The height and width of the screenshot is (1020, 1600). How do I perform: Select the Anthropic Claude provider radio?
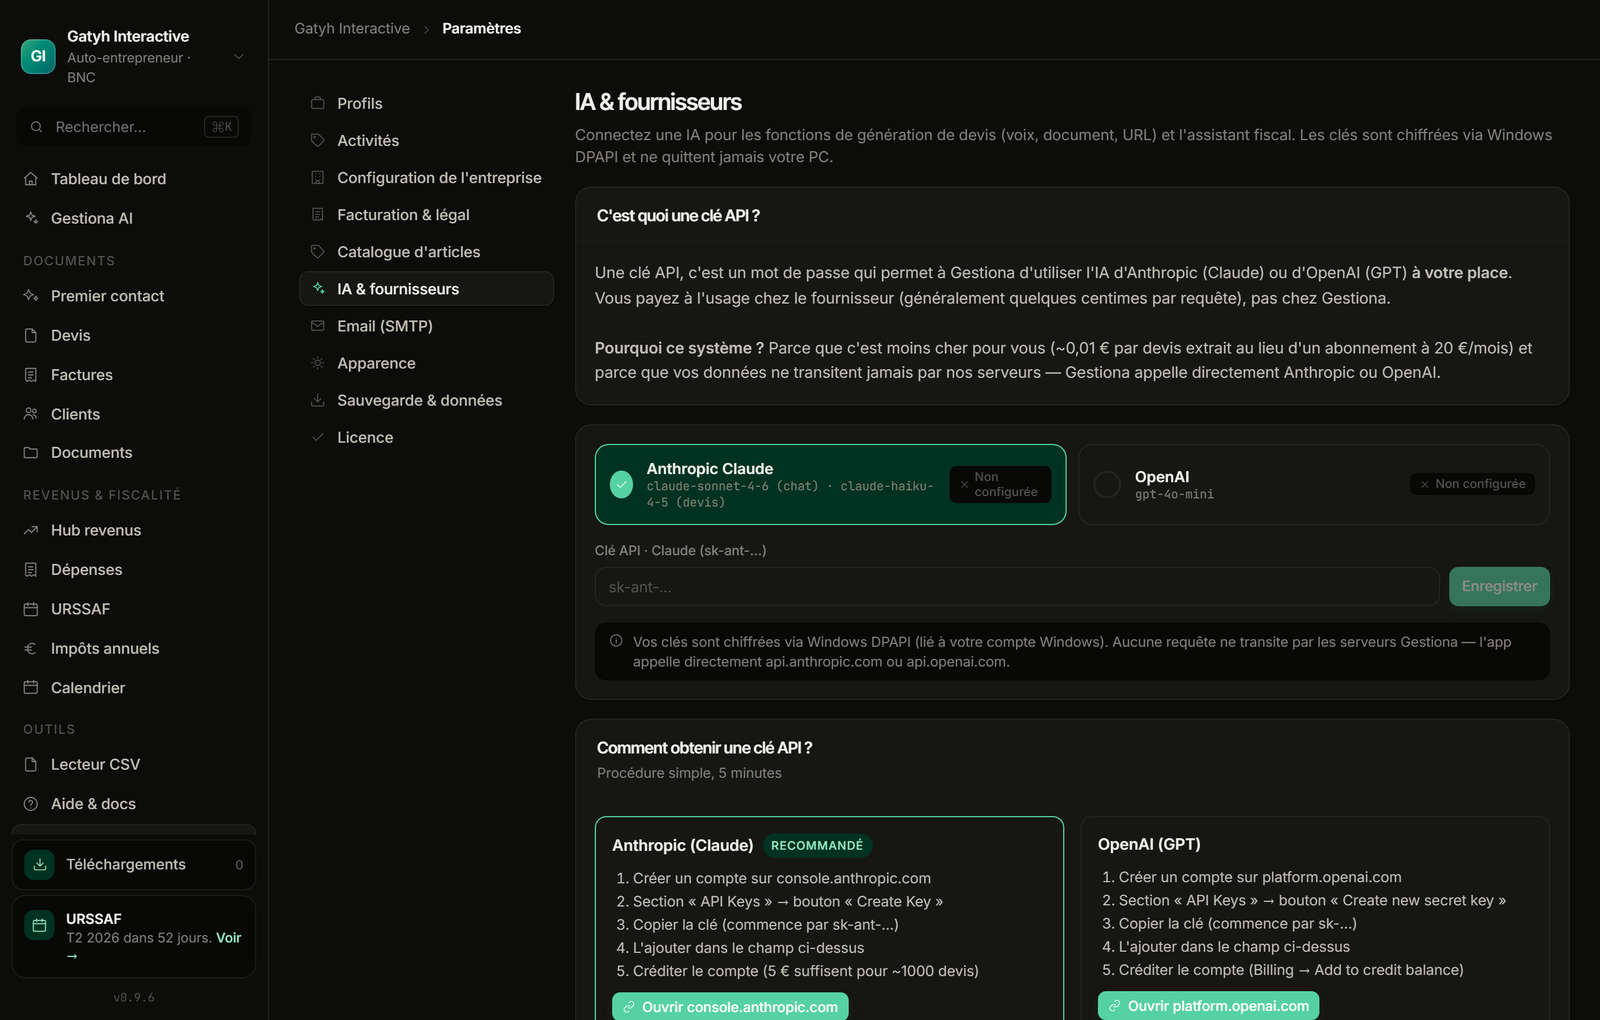622,484
